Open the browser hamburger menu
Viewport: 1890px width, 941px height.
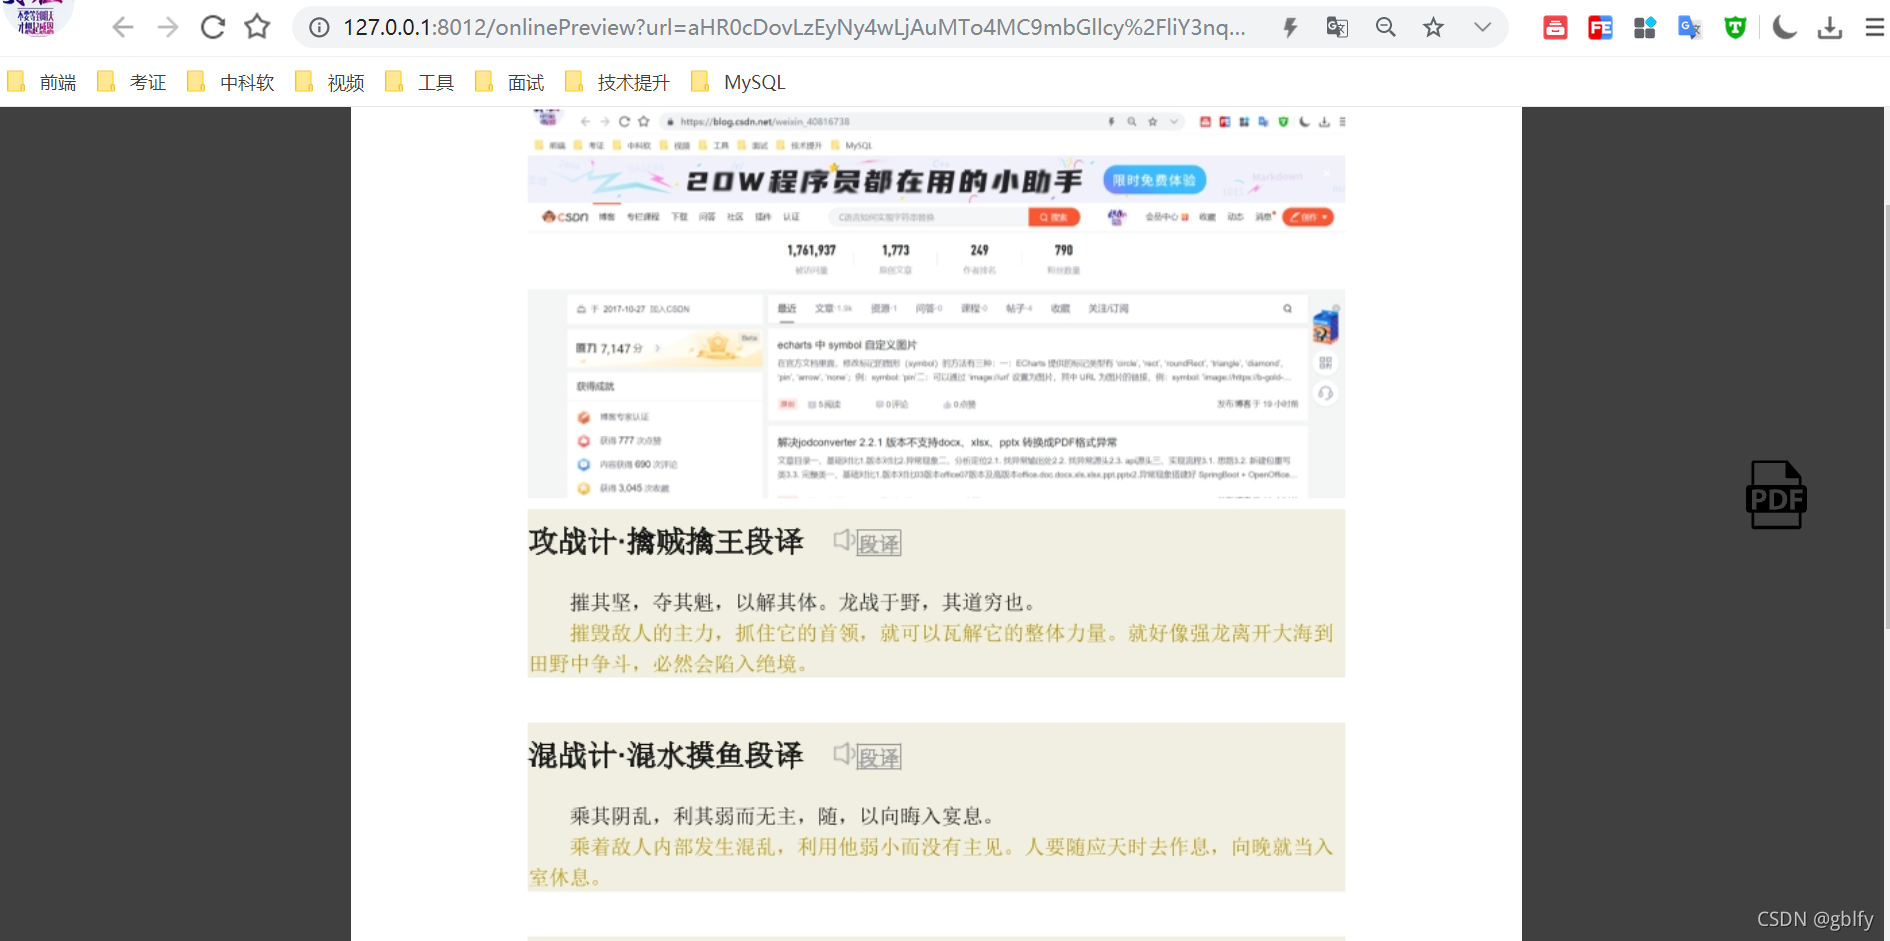(1875, 27)
